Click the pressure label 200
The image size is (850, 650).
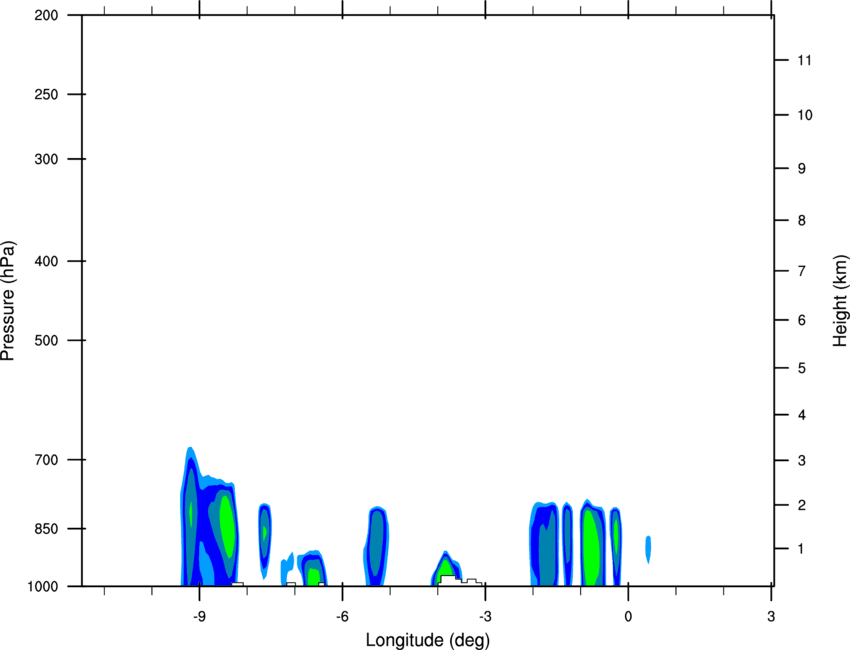(46, 15)
